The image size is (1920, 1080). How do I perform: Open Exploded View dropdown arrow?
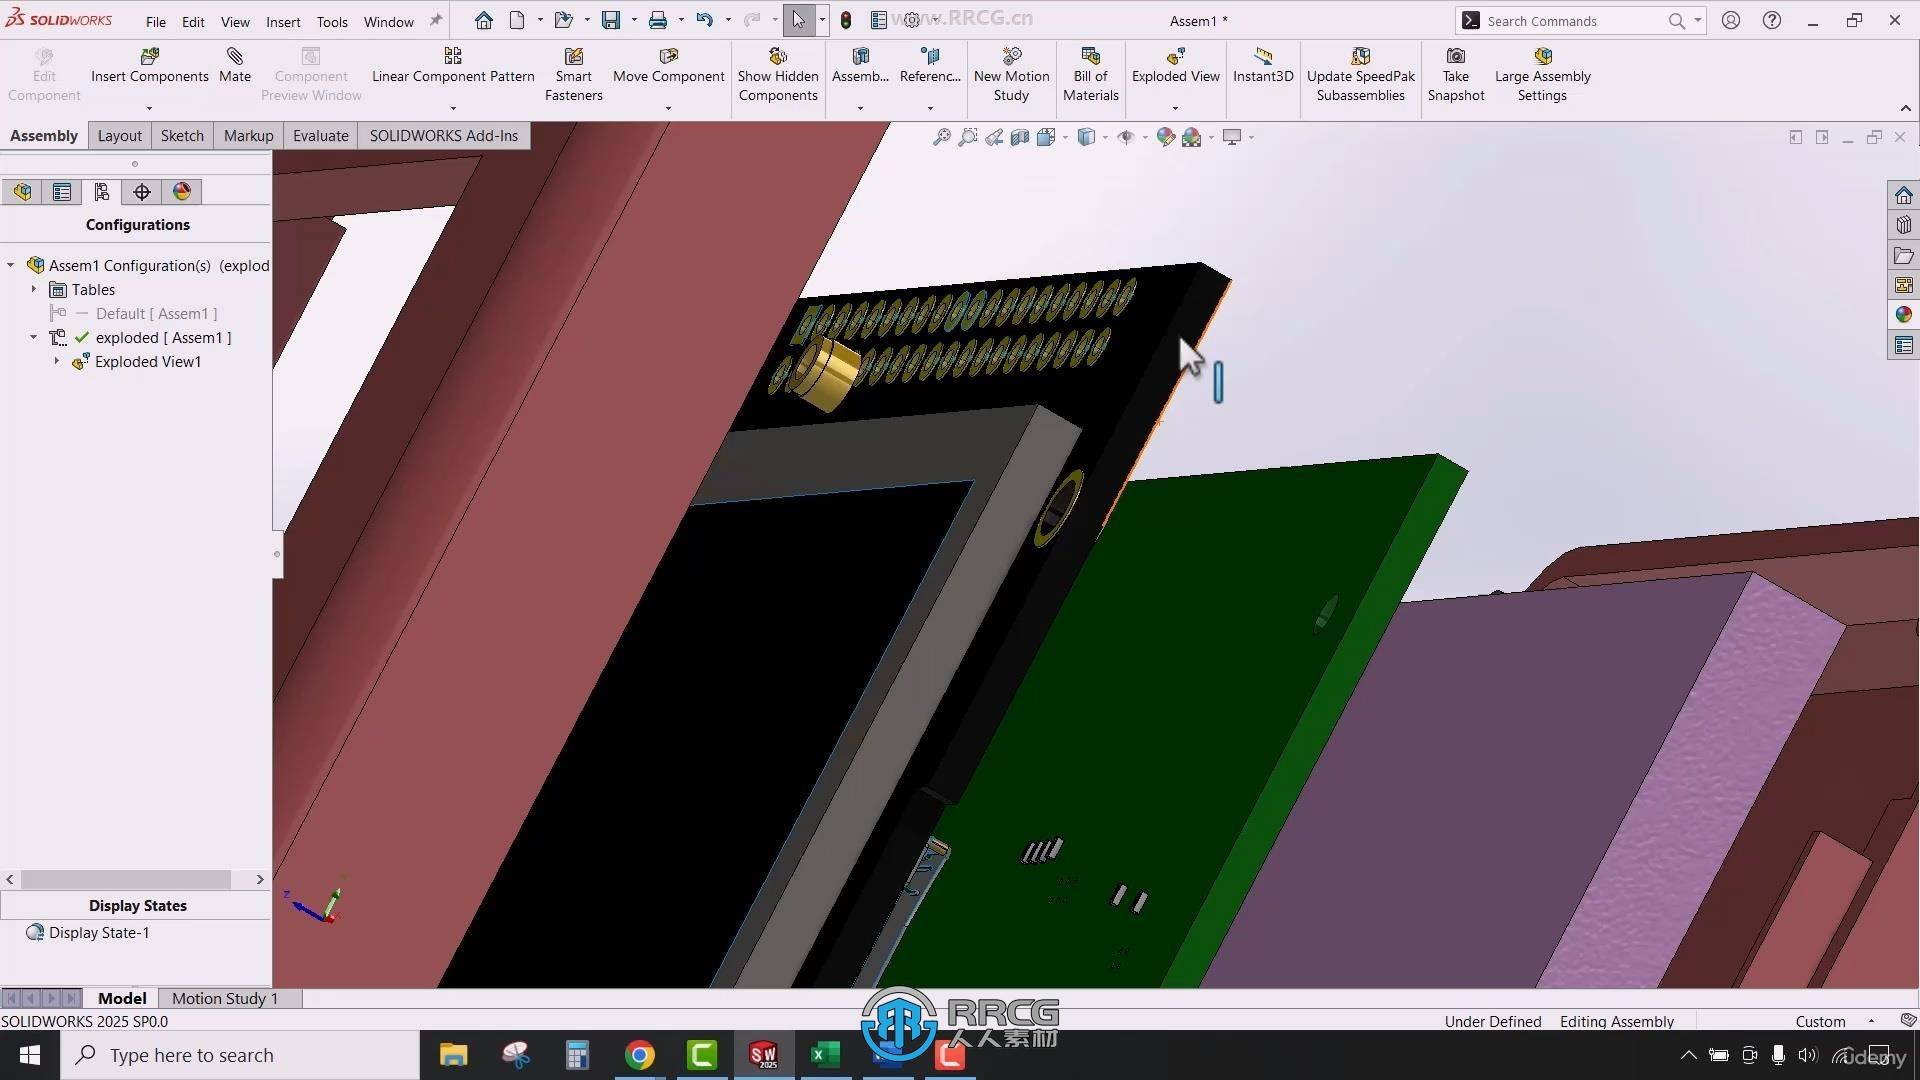coord(1175,108)
